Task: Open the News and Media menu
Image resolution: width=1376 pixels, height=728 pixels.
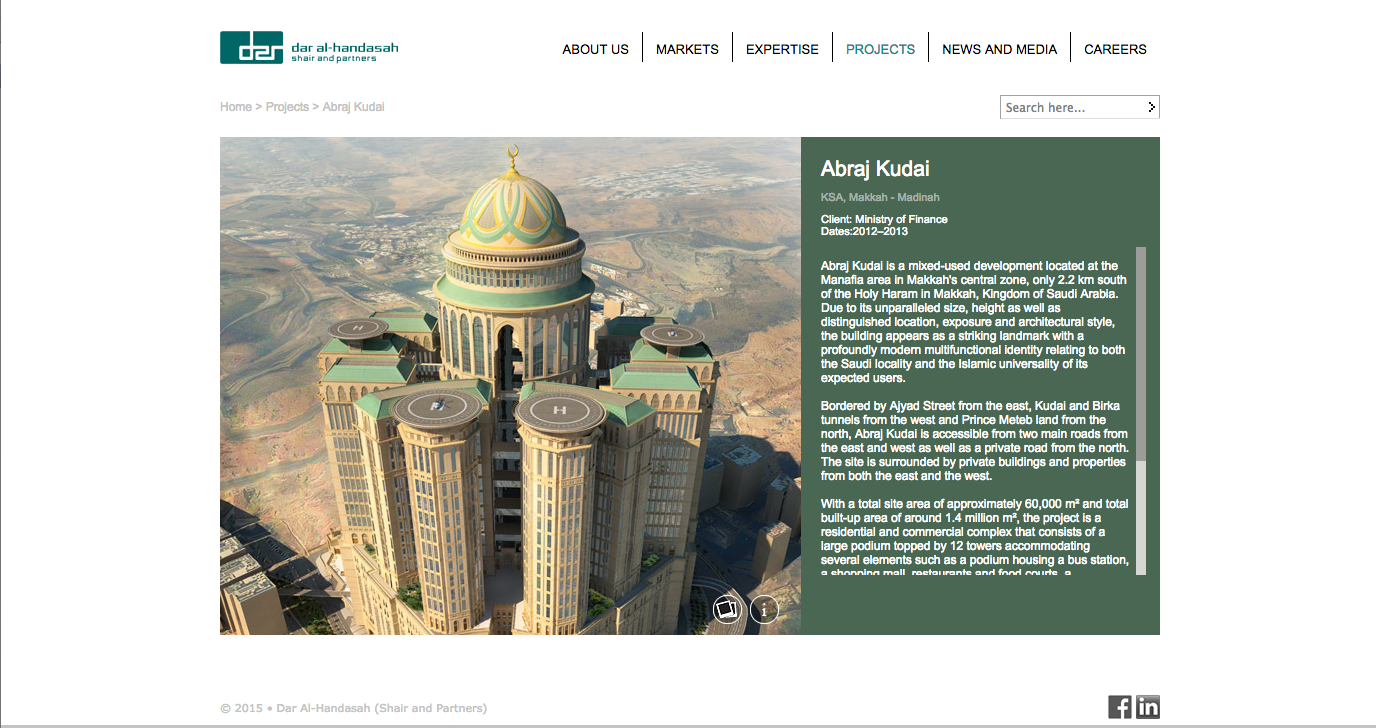Action: [999, 49]
